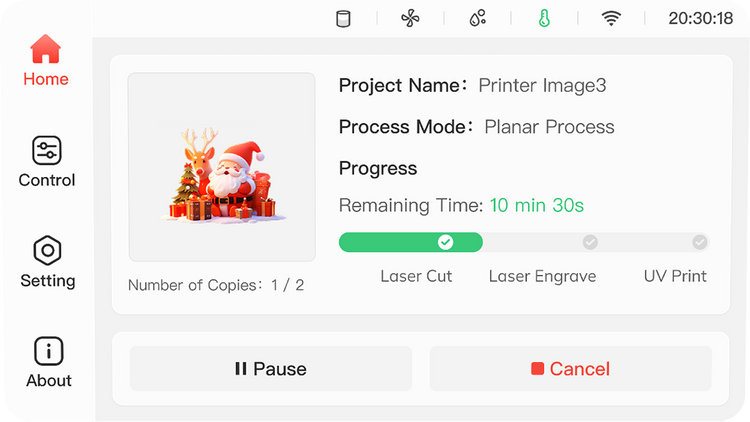Tap the fan status icon

pyautogui.click(x=410, y=19)
